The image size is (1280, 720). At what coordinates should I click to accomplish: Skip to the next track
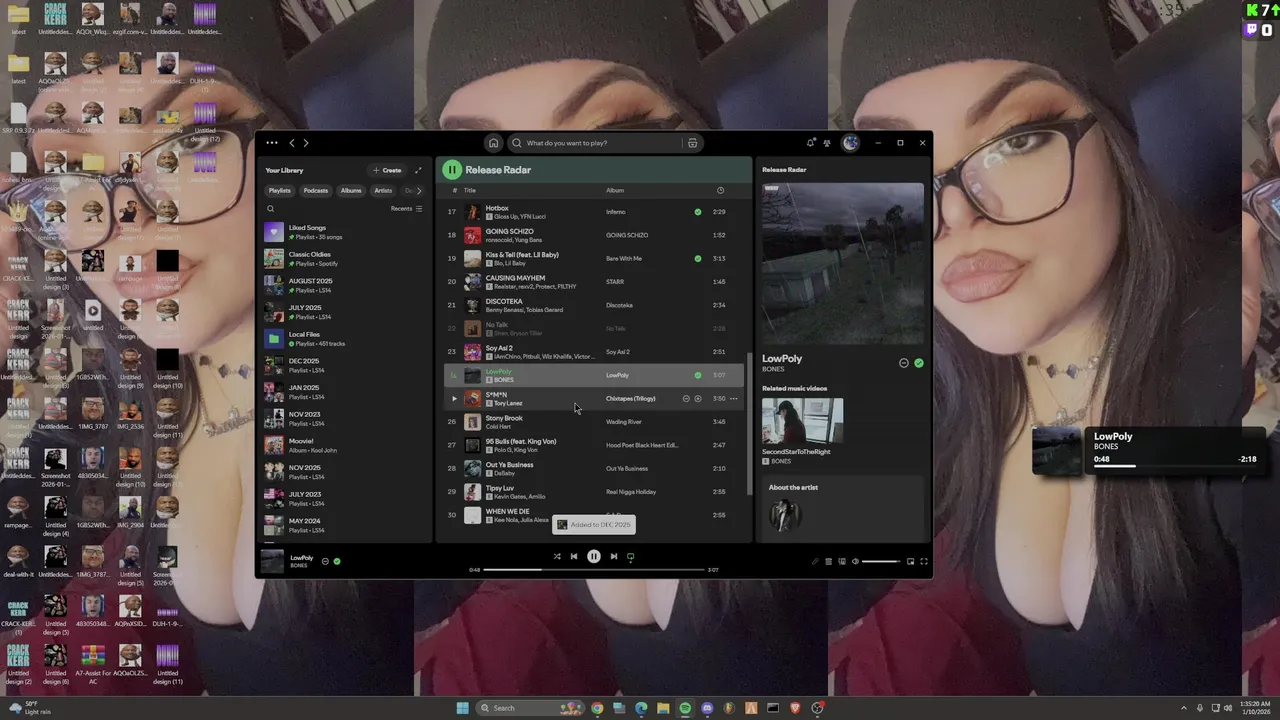click(614, 556)
